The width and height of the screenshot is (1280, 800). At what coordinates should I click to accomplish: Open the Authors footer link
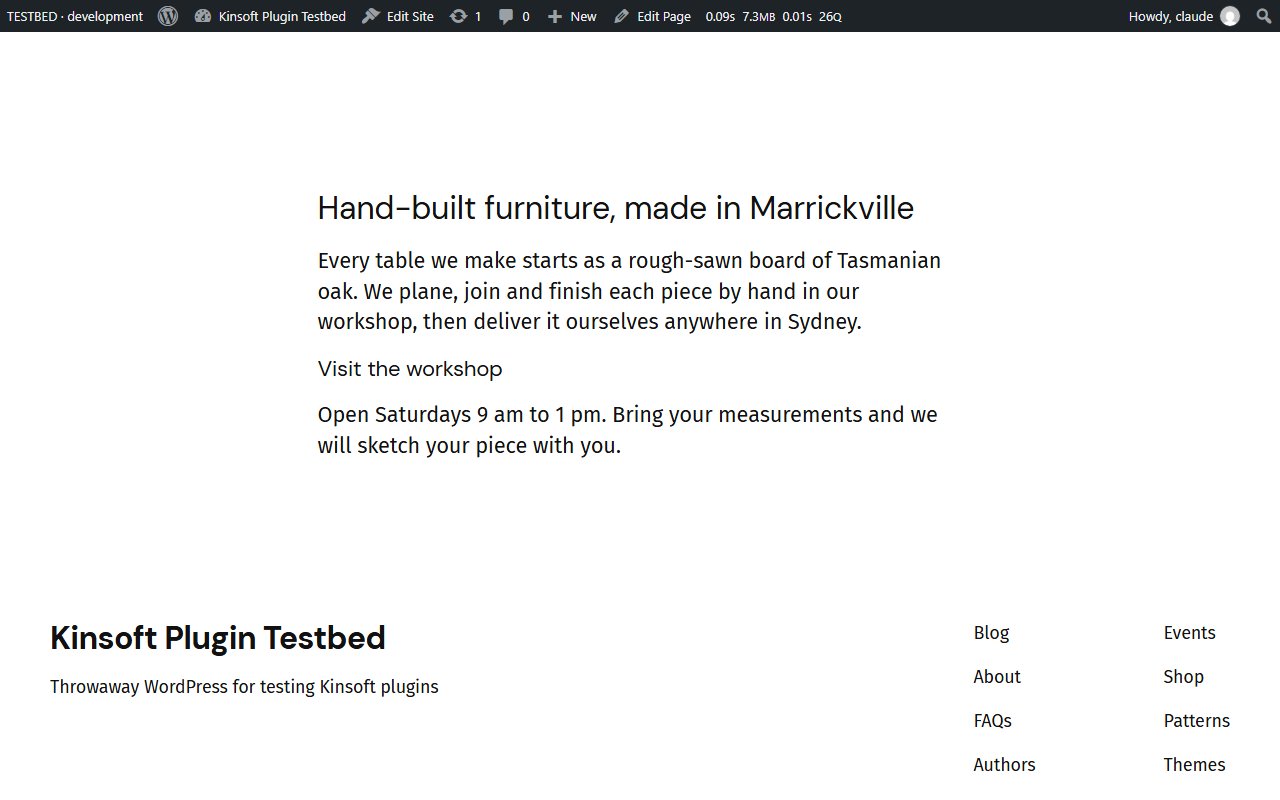(1004, 765)
